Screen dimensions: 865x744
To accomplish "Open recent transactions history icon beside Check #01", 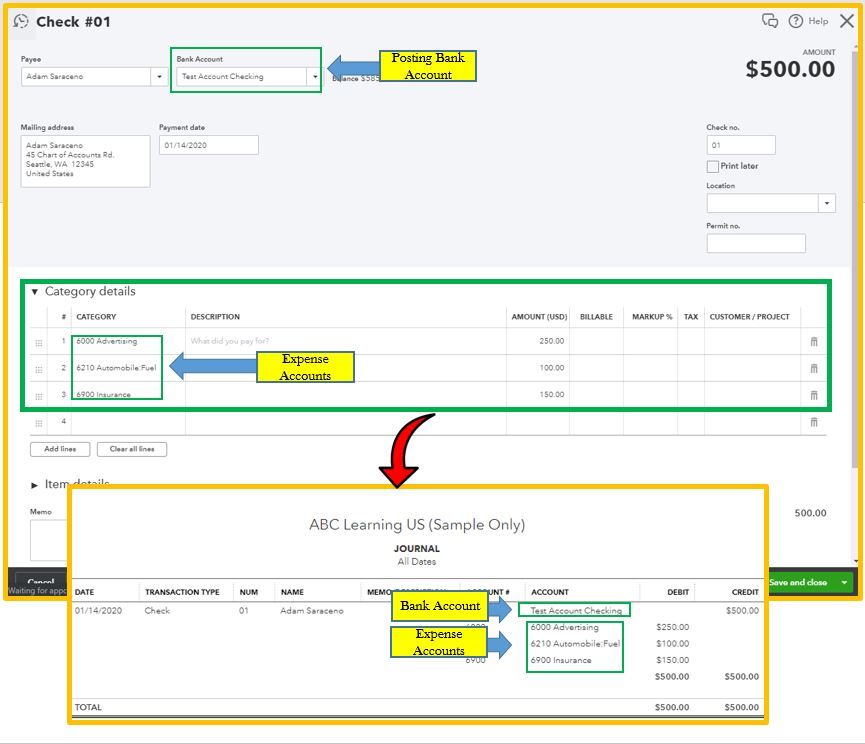I will point(21,22).
